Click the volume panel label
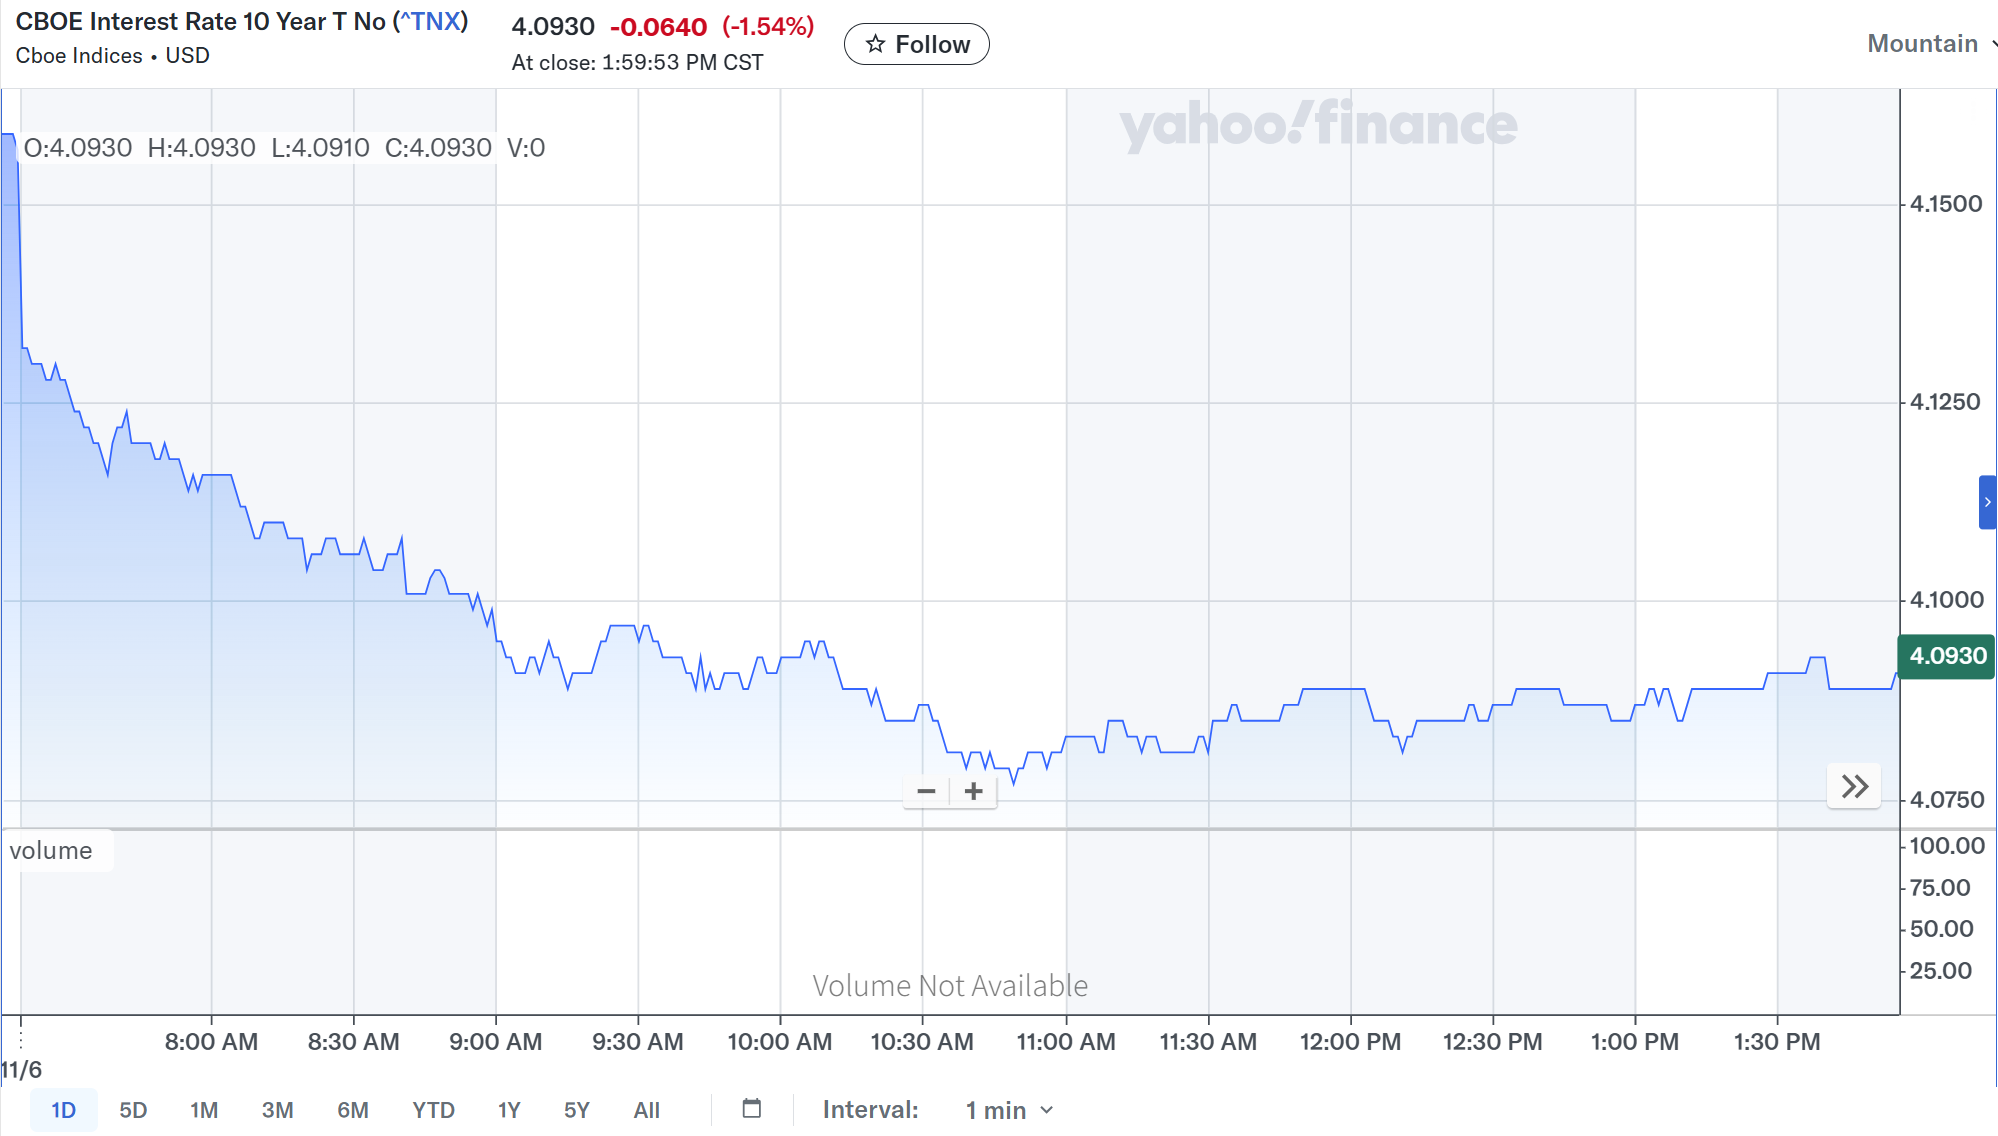1998x1136 pixels. [x=52, y=851]
